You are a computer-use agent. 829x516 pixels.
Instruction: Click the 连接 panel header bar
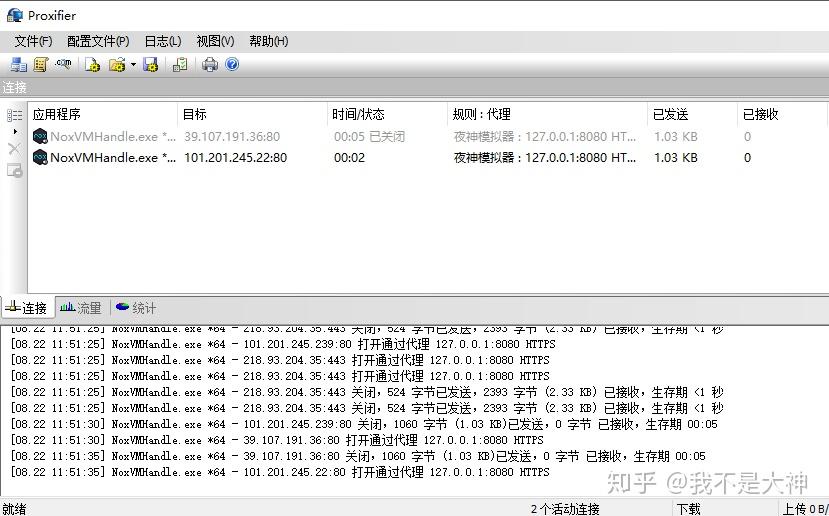point(414,87)
